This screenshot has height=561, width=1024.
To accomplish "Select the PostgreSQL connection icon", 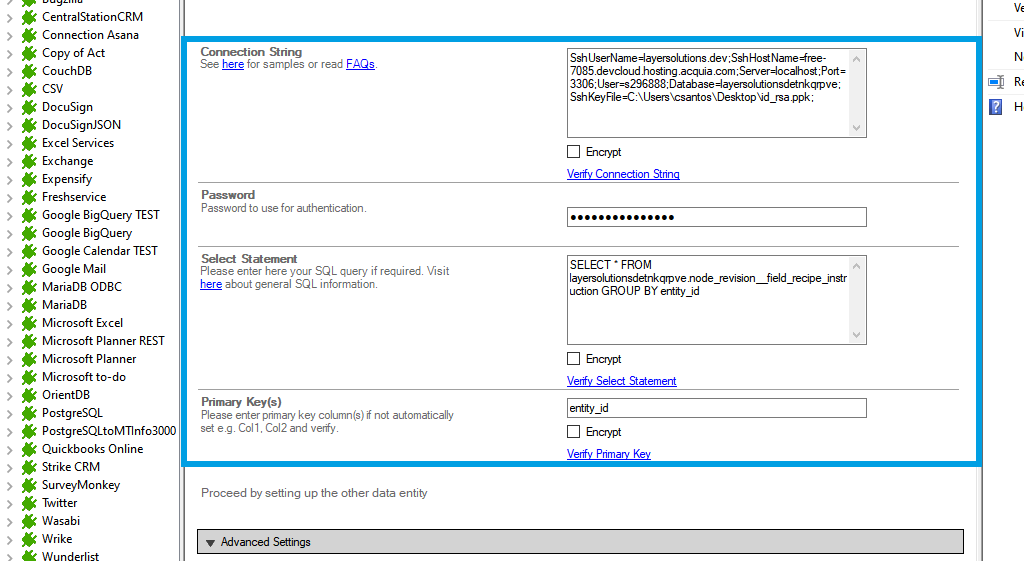I will click(x=29, y=413).
